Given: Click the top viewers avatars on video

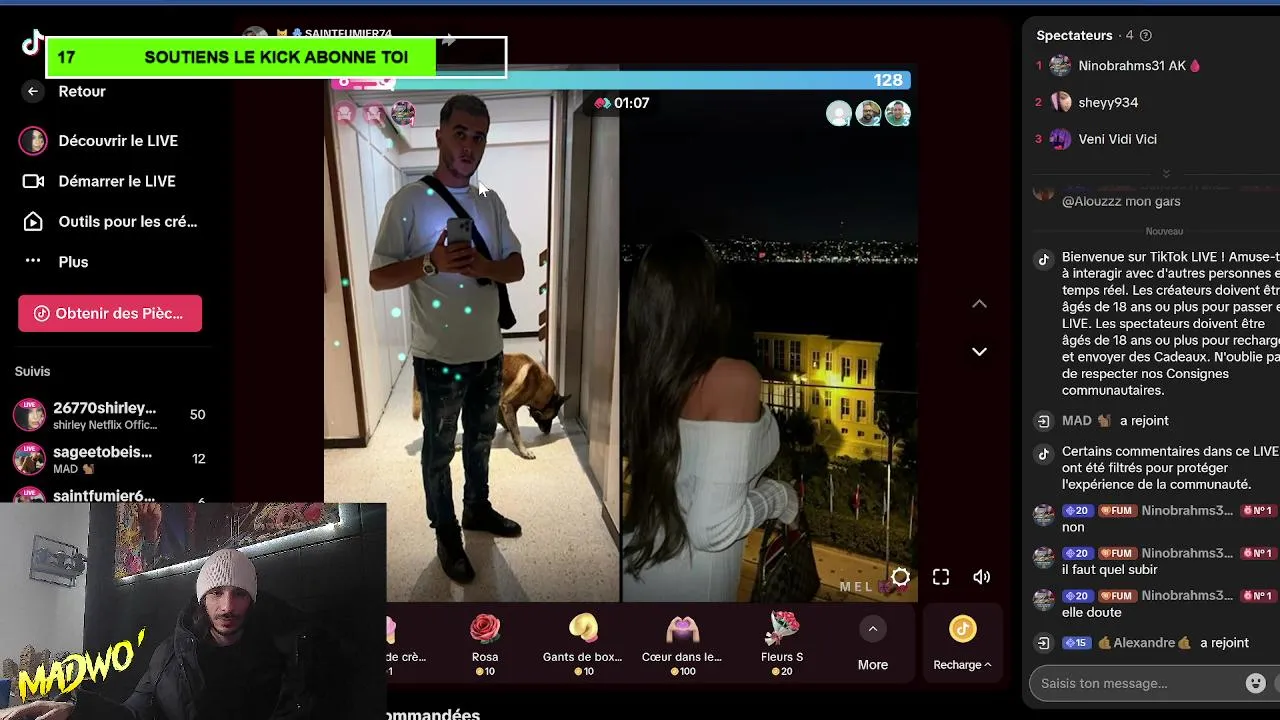Looking at the screenshot, I should pos(868,114).
